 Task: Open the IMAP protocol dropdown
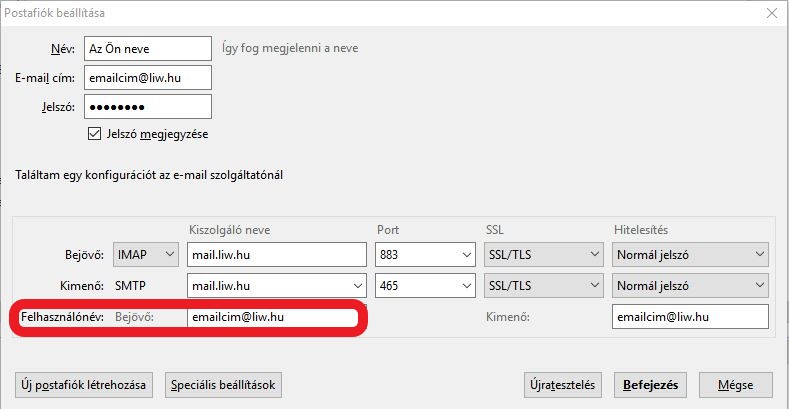(x=146, y=255)
